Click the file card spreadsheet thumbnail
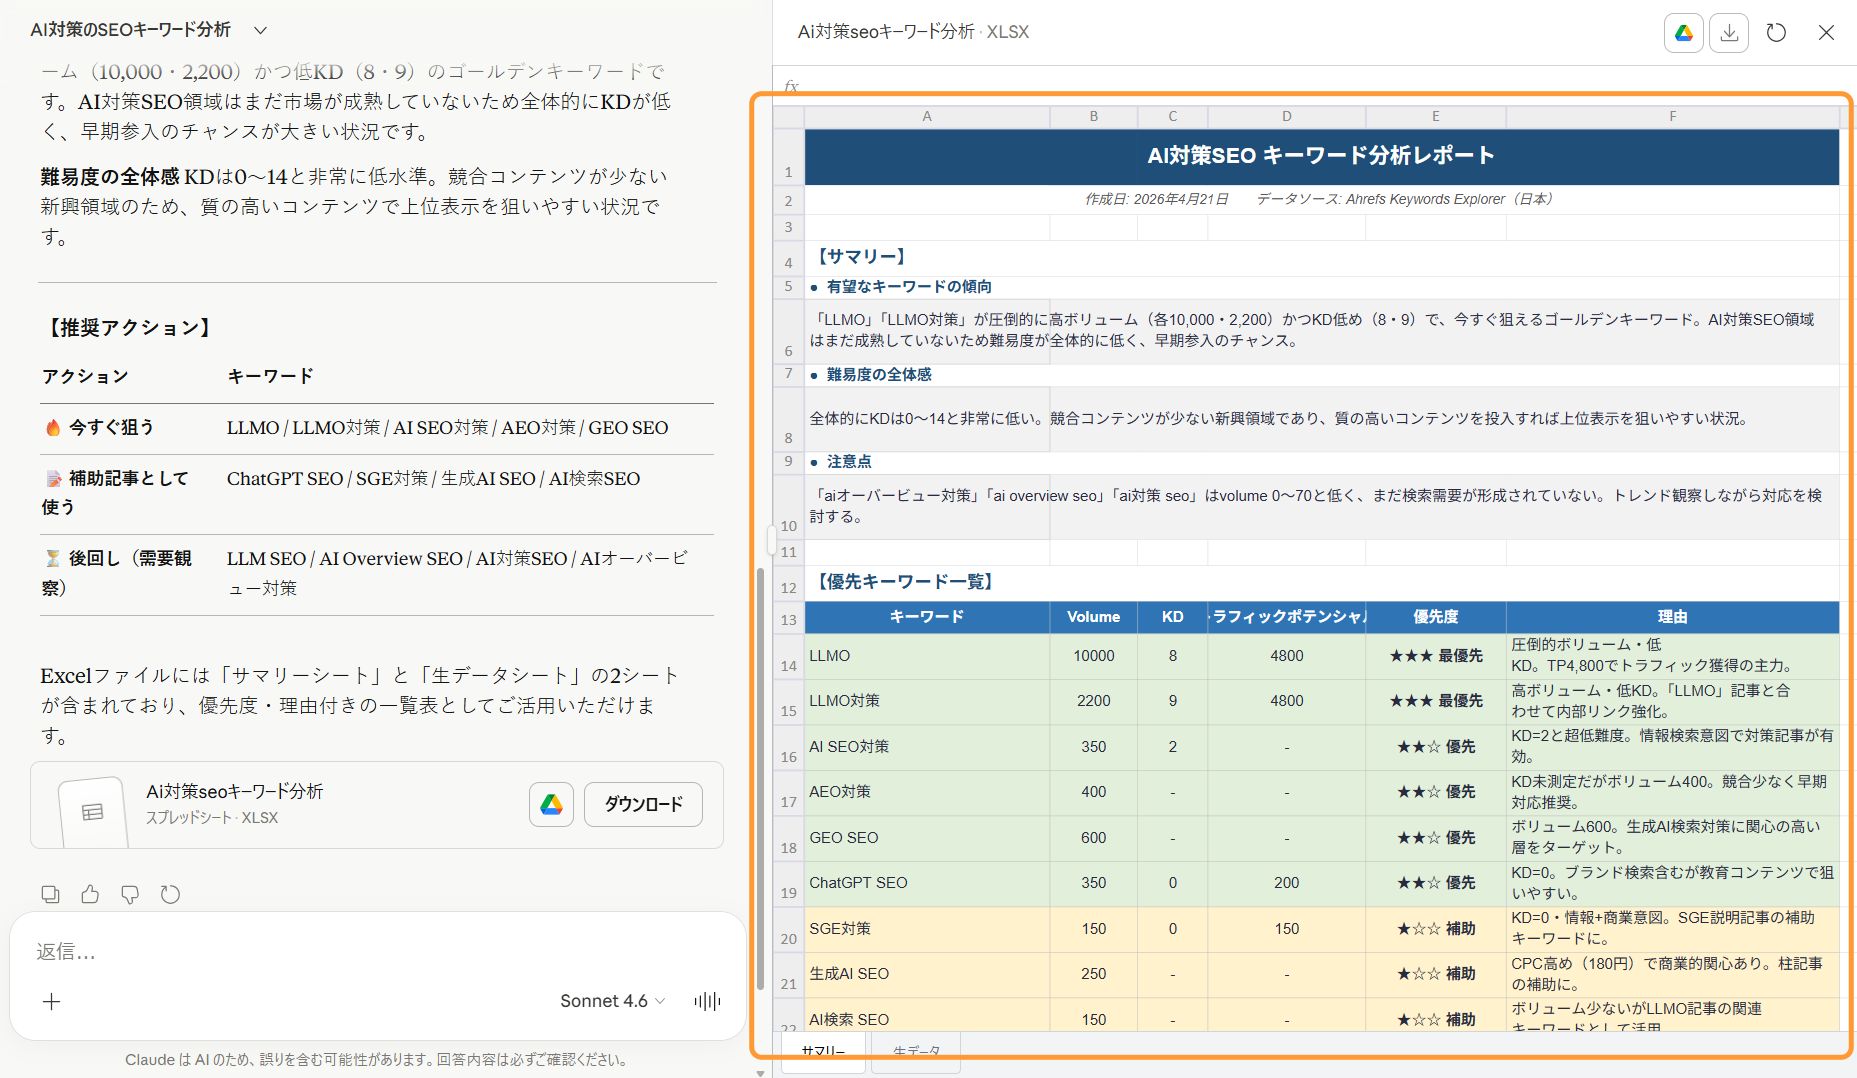The width and height of the screenshot is (1857, 1078). pos(92,811)
